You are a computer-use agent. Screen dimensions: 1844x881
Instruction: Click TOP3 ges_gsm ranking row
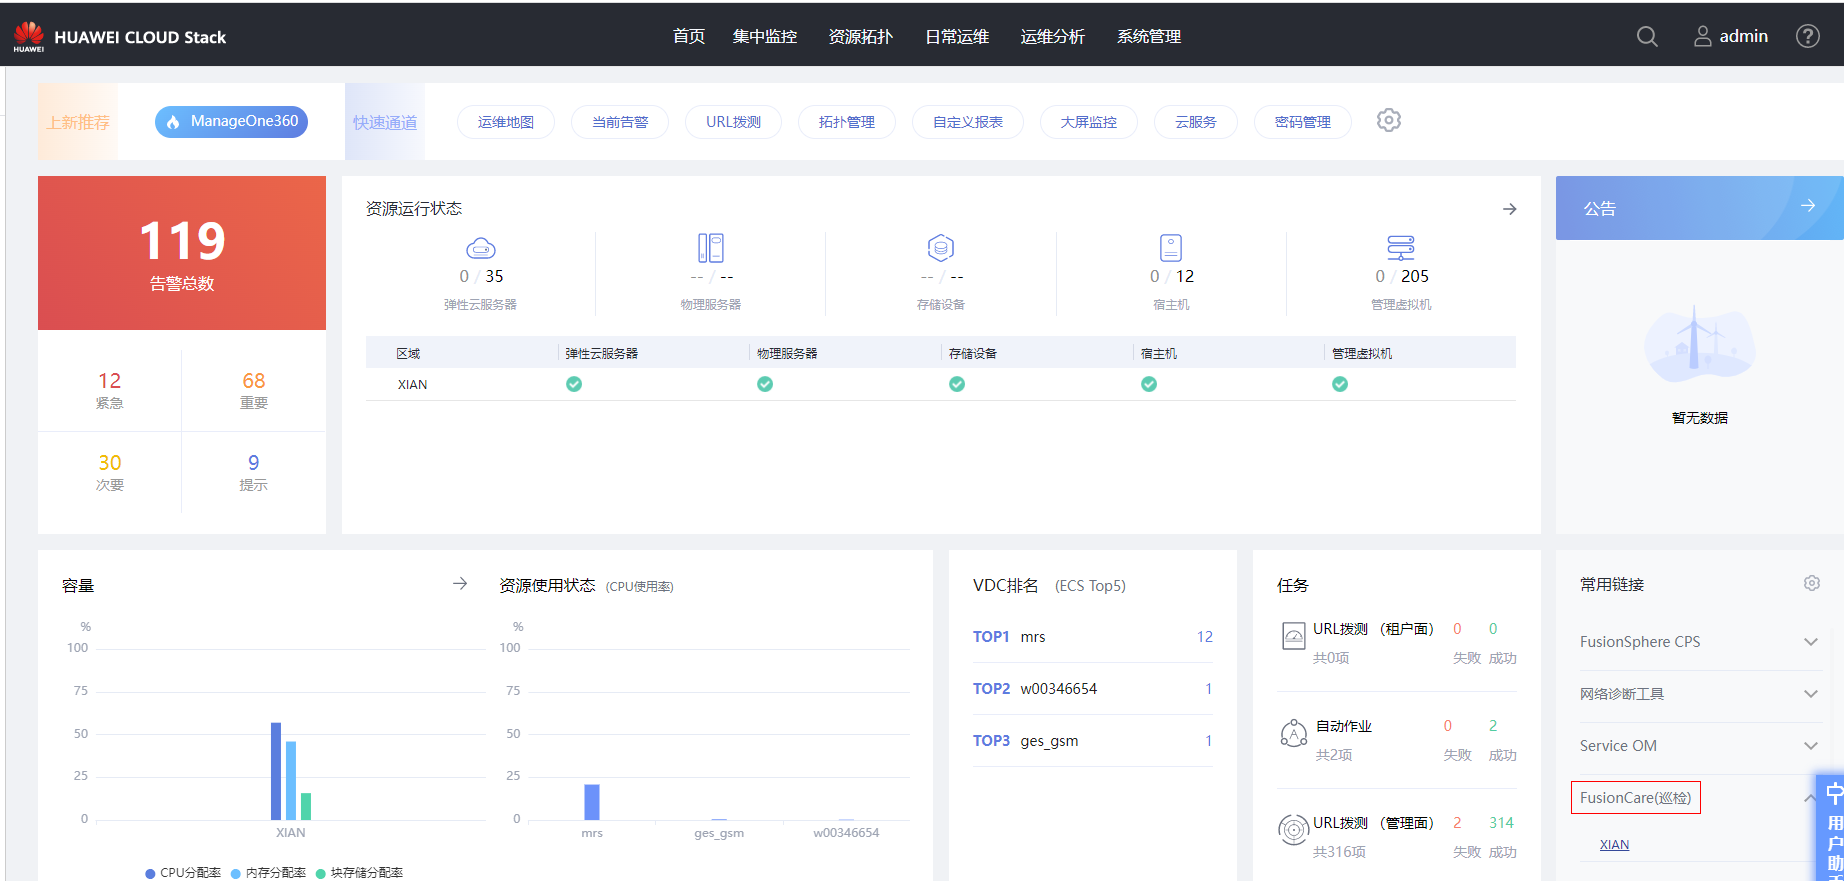[x=1093, y=741]
